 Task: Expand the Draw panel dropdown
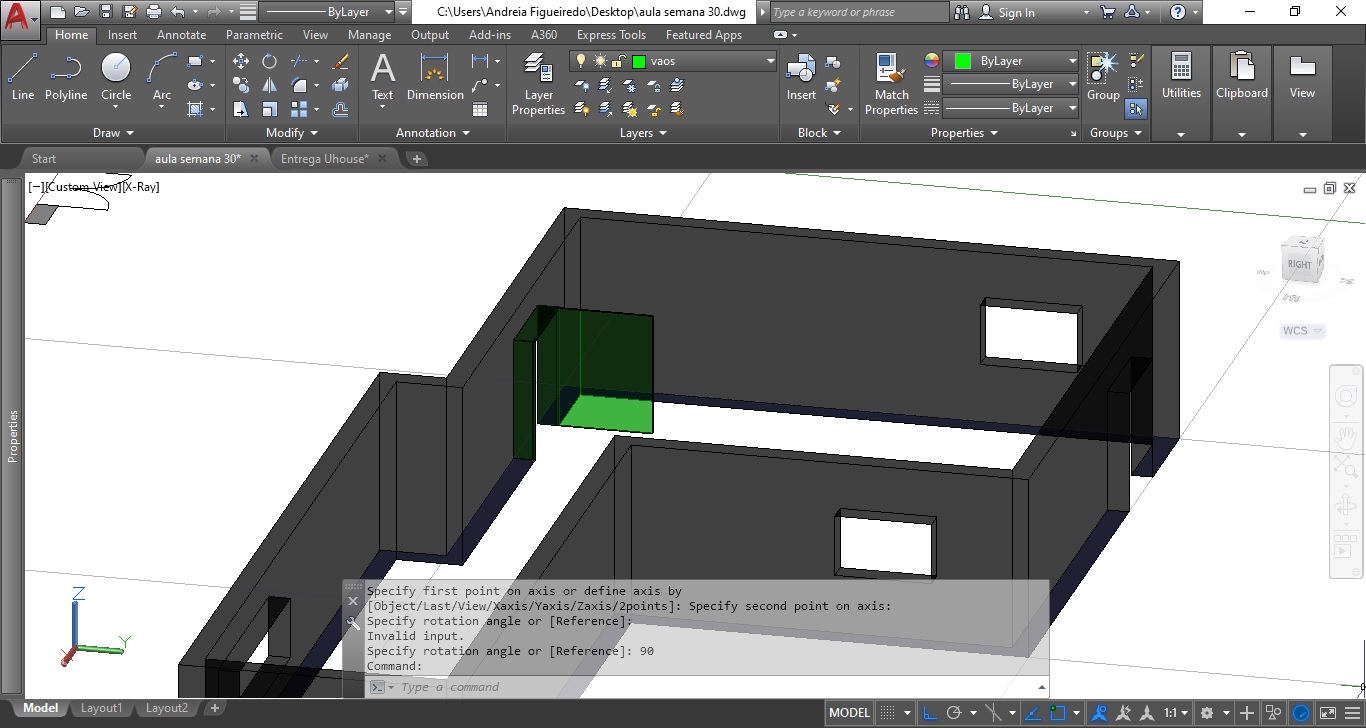click(x=113, y=132)
